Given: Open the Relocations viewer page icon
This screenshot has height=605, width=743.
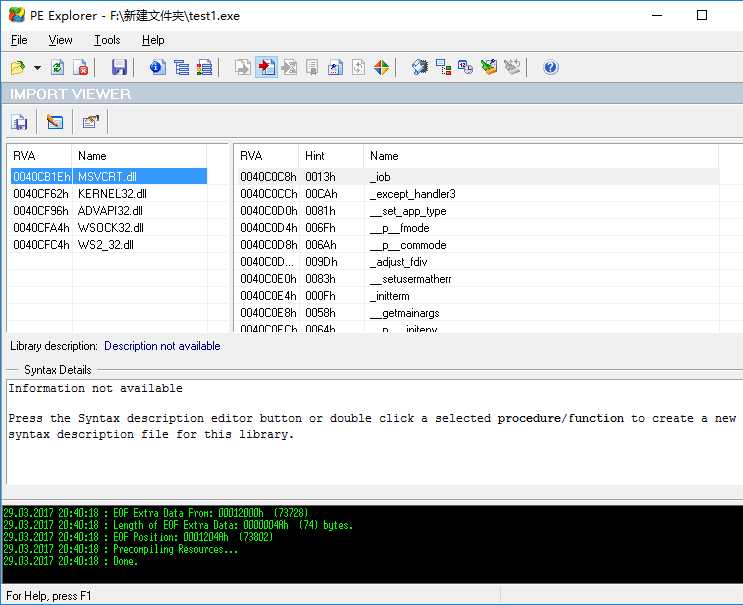Looking at the screenshot, I should (x=335, y=67).
